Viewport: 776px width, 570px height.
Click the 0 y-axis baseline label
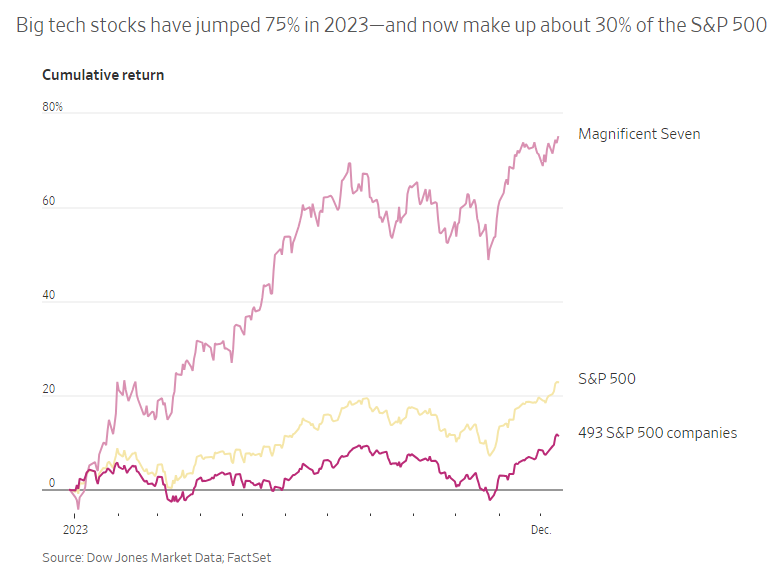[x=51, y=483]
